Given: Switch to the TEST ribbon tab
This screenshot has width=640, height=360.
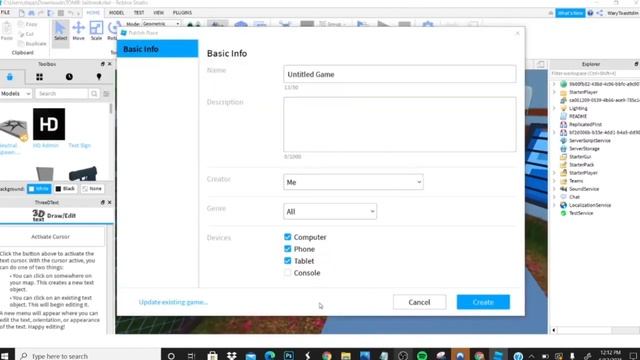Looking at the screenshot, I should [x=139, y=13].
